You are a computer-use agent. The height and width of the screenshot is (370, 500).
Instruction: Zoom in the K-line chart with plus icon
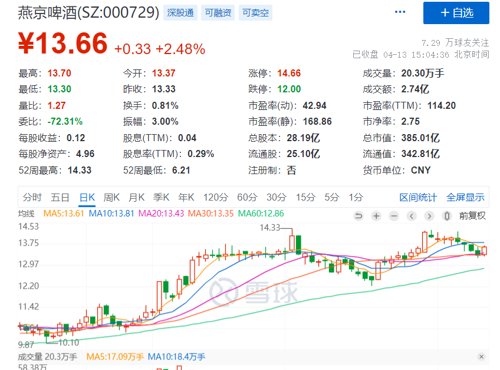pos(376,216)
